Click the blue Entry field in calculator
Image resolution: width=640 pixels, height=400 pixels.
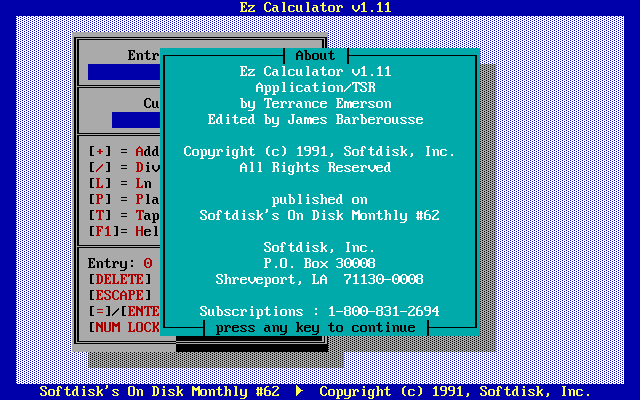click(124, 72)
